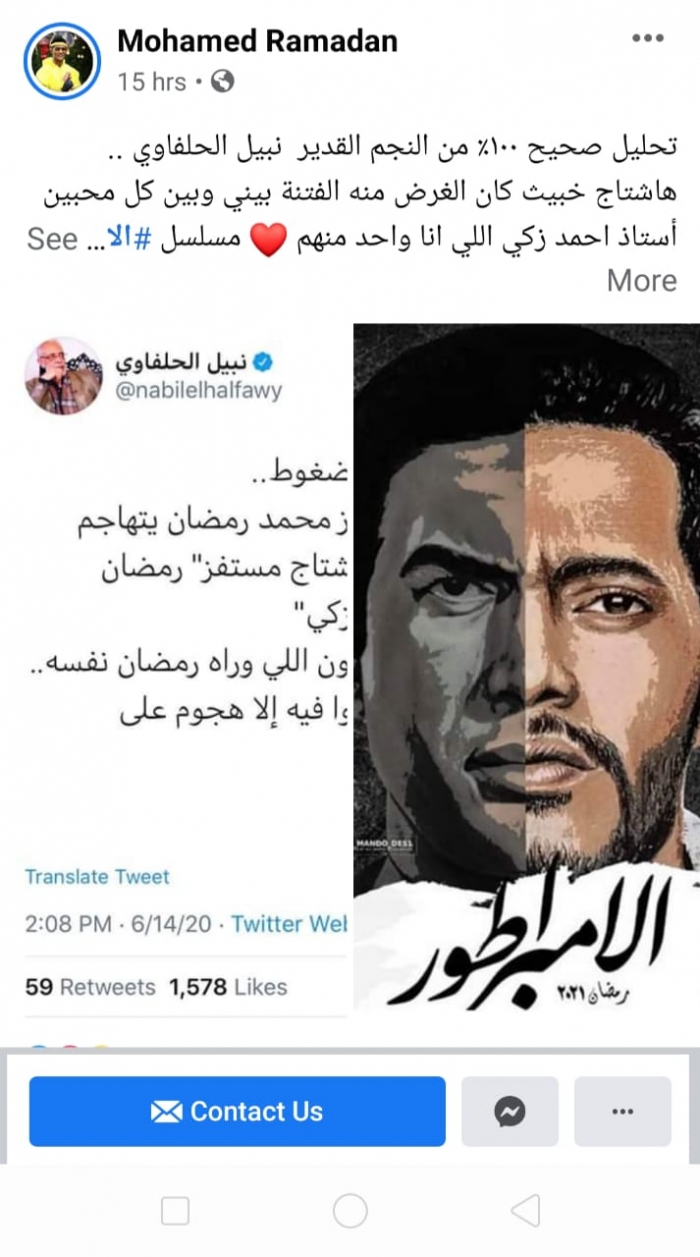Viewport: 700px width, 1257px height.
Task: Tap the Android back triangle button
Action: 525,1211
